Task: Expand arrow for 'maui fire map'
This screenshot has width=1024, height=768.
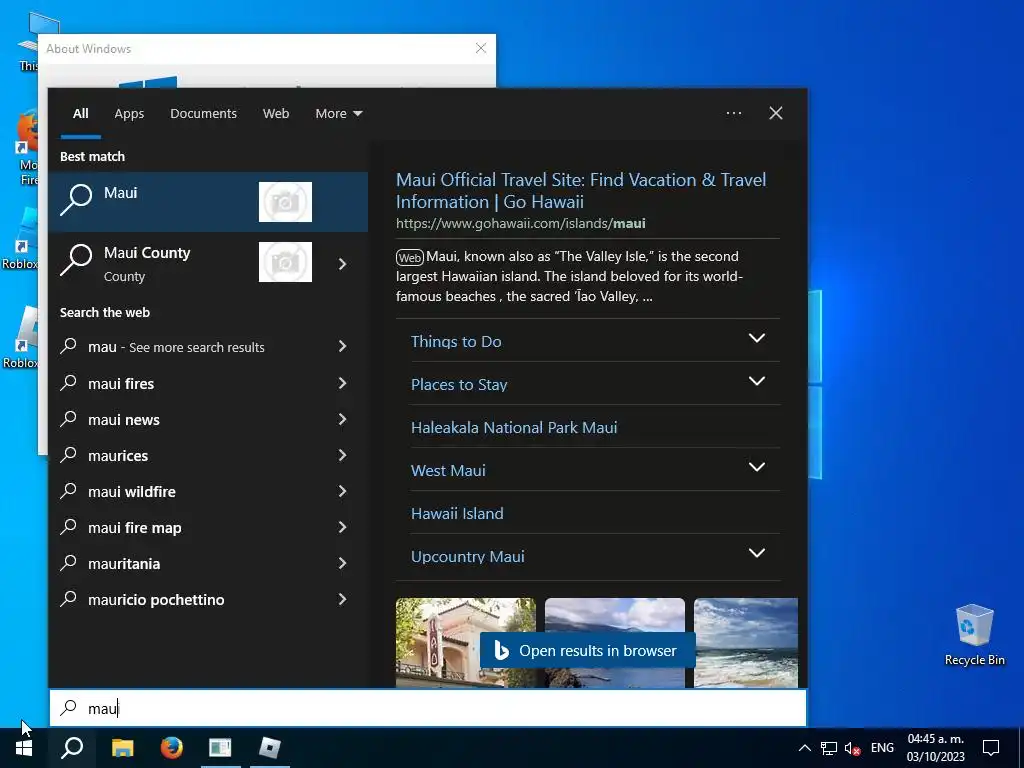Action: point(343,526)
